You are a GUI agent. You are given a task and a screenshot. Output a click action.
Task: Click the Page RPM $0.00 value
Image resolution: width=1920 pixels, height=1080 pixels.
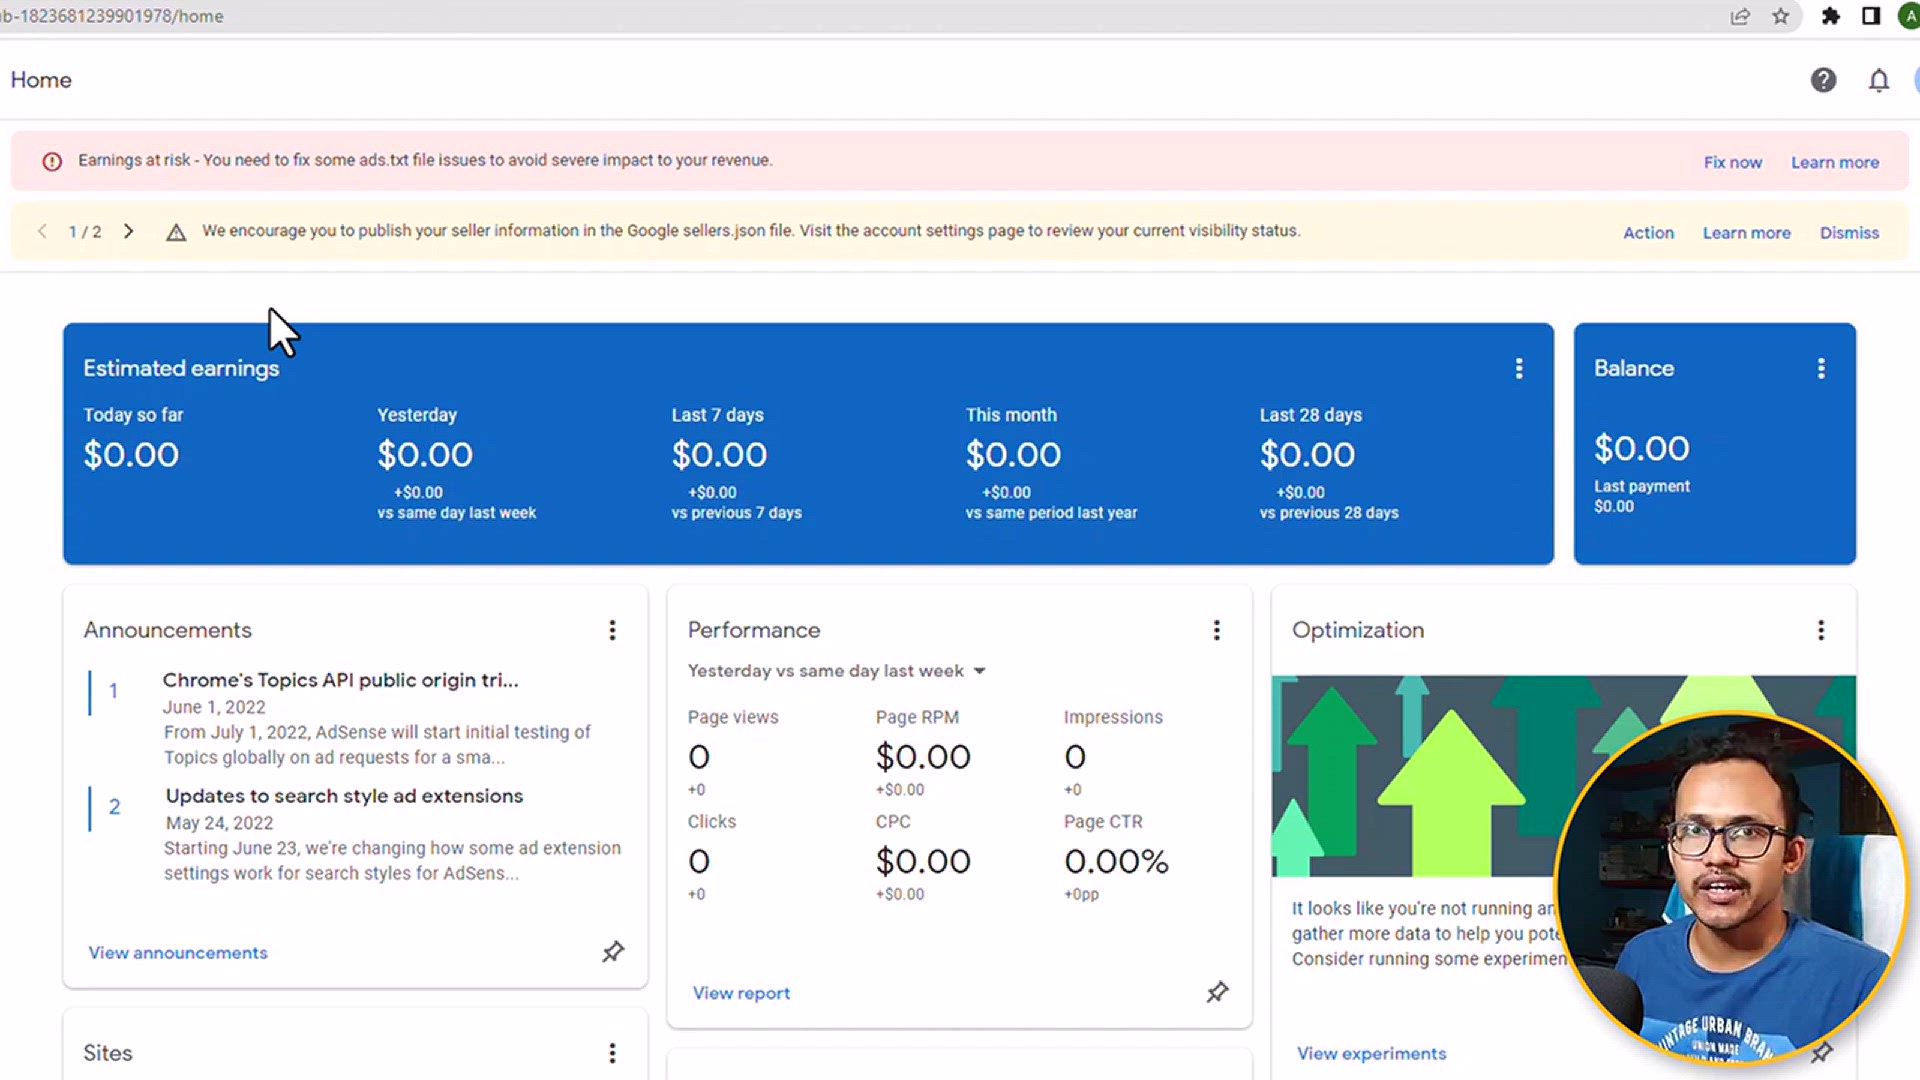coord(923,757)
